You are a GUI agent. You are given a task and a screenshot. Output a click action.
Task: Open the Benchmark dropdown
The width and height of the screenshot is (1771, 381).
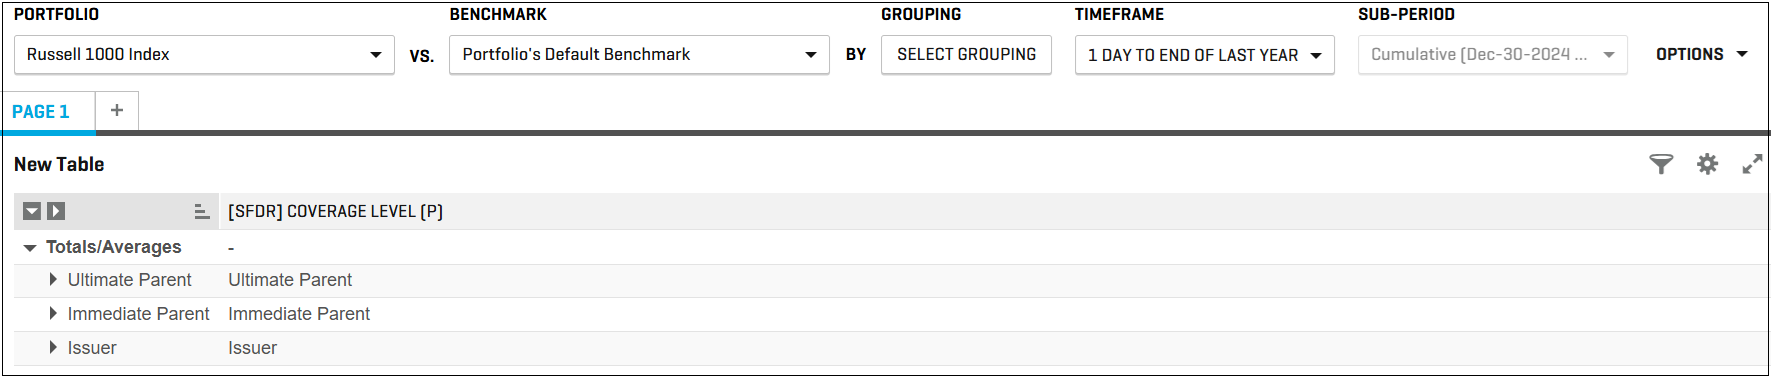click(x=639, y=55)
